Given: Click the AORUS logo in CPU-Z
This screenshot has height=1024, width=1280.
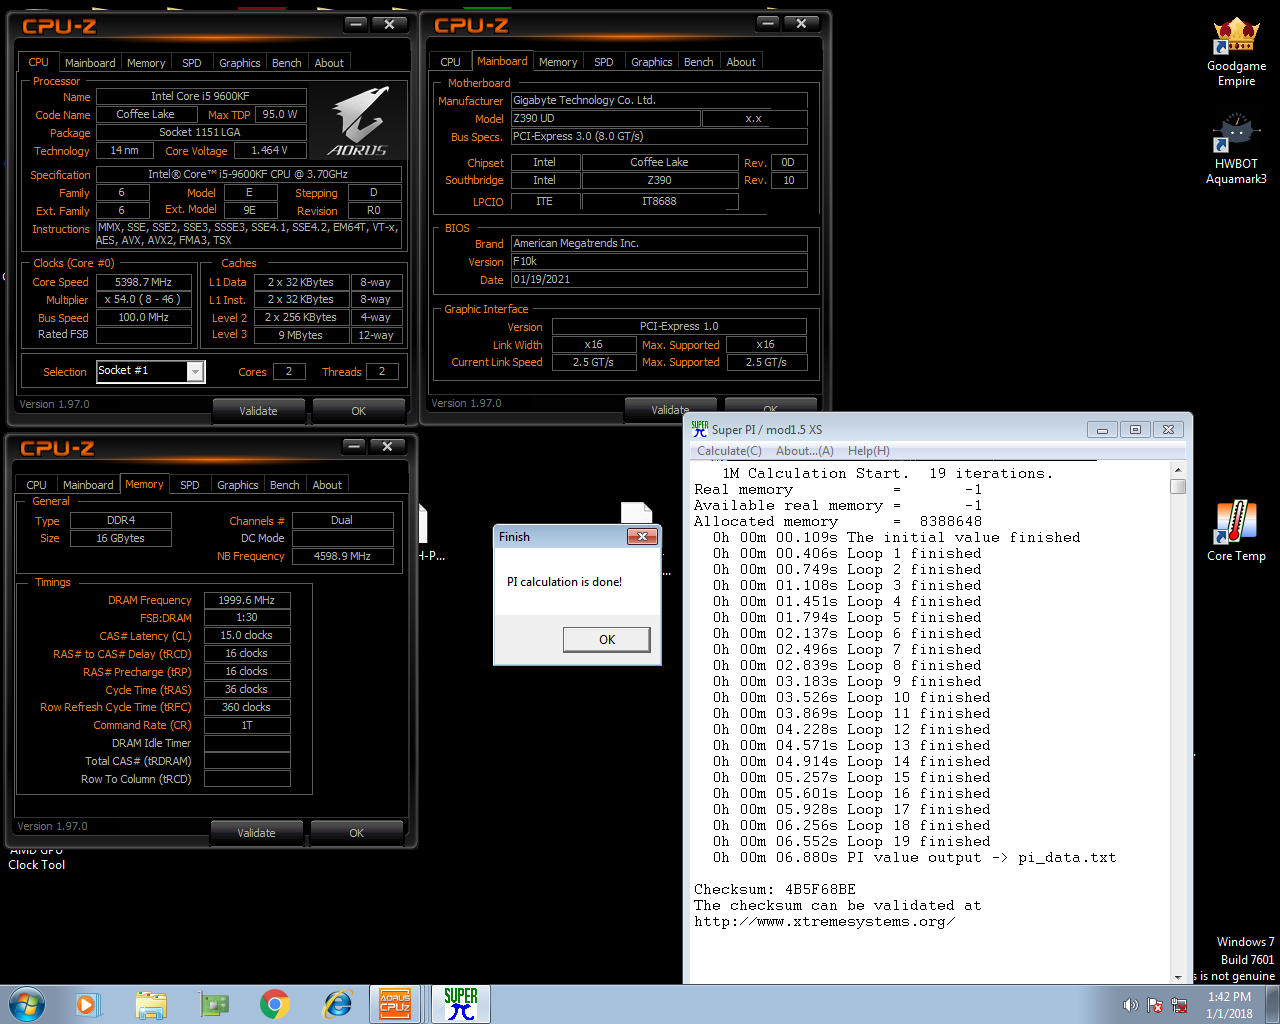Looking at the screenshot, I should coord(358,121).
